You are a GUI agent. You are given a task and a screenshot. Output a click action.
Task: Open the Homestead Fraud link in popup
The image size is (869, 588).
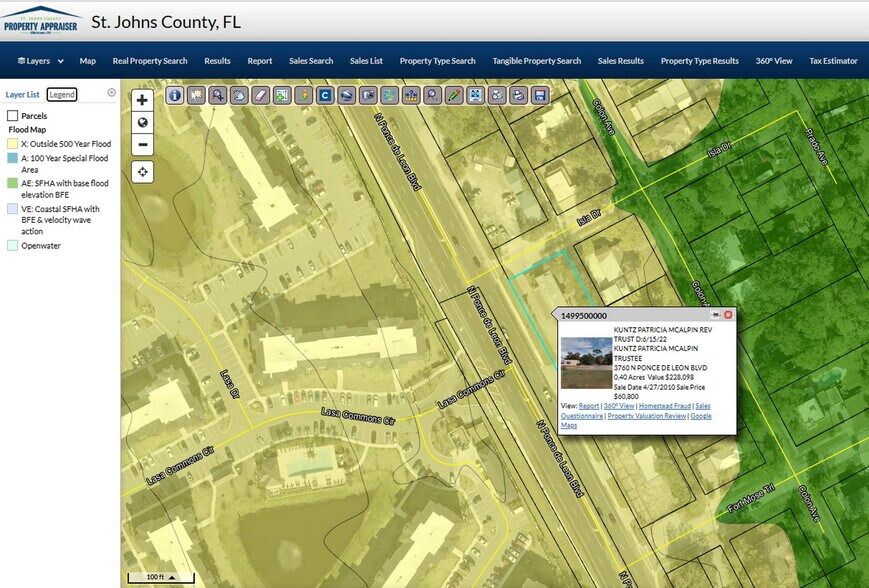click(664, 405)
